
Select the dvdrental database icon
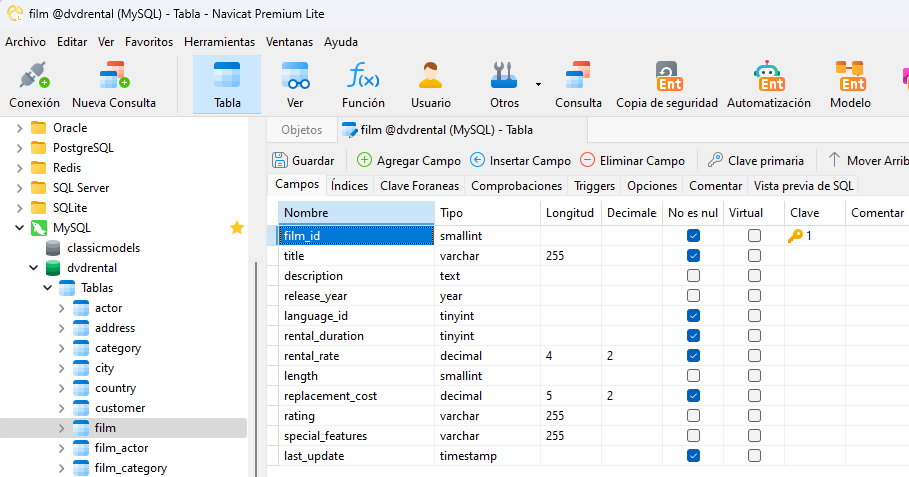tap(53, 268)
